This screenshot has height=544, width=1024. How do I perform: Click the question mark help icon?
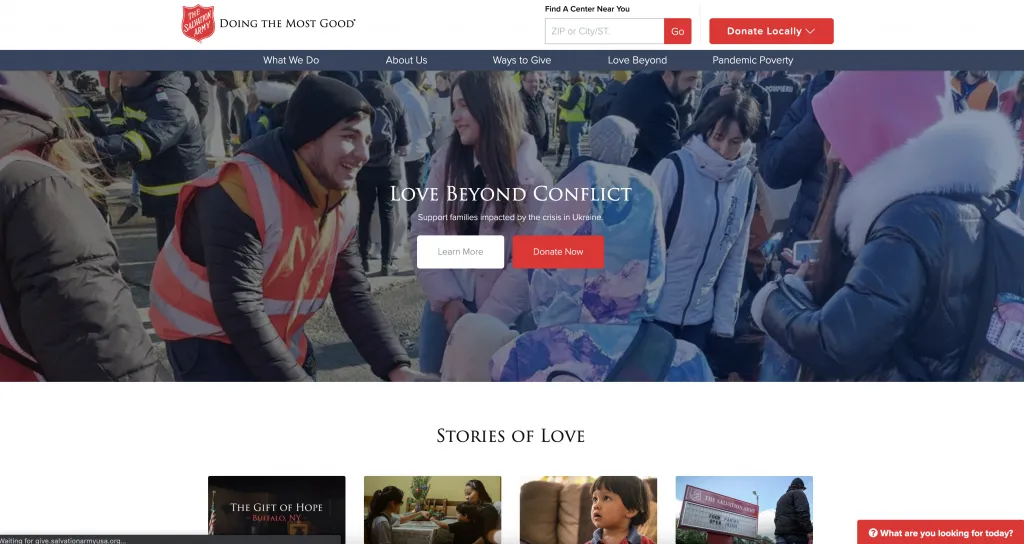(872, 533)
